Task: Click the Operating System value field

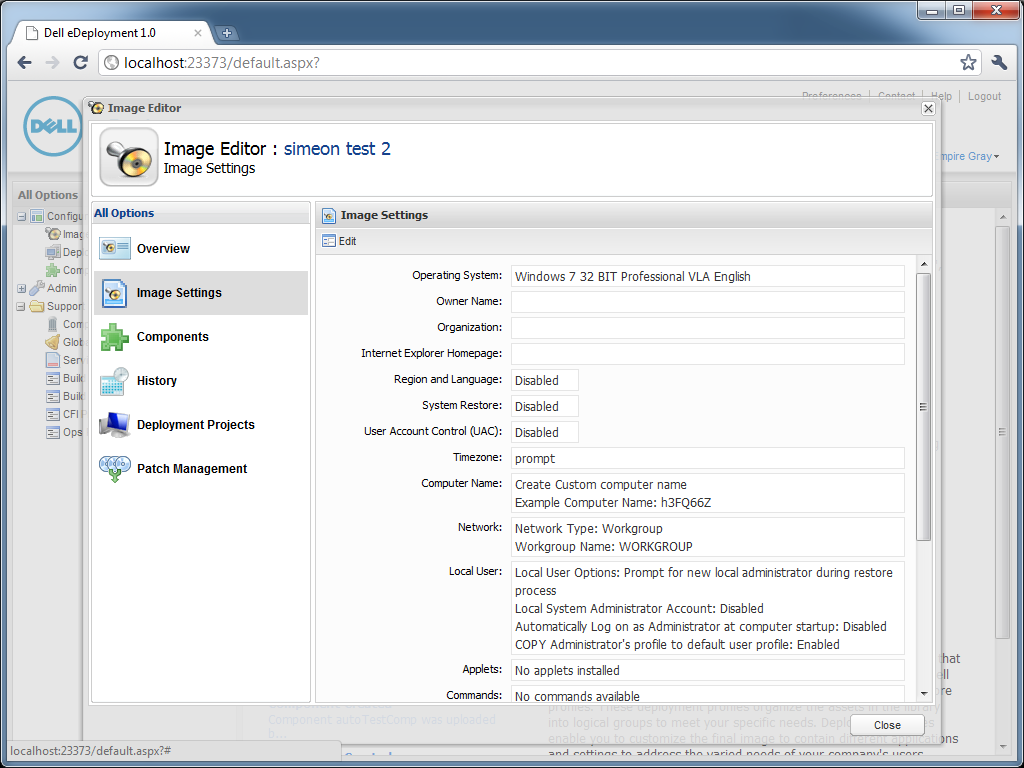Action: [707, 276]
